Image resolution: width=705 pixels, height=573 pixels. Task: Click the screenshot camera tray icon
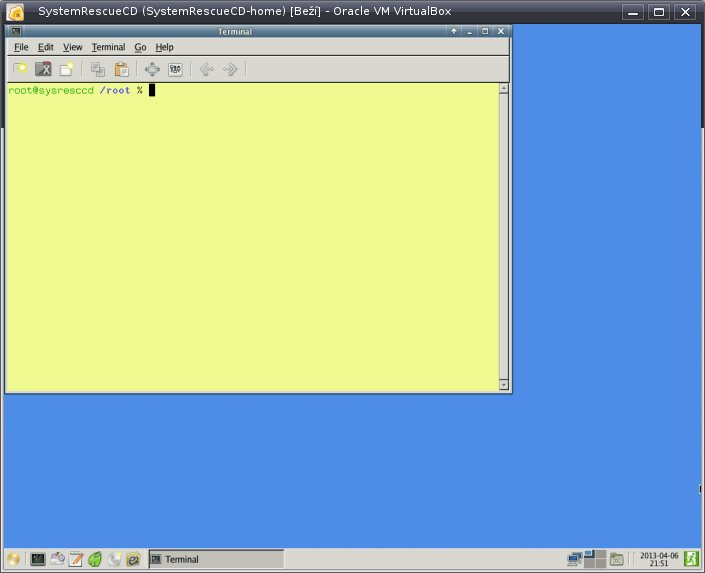coord(616,560)
